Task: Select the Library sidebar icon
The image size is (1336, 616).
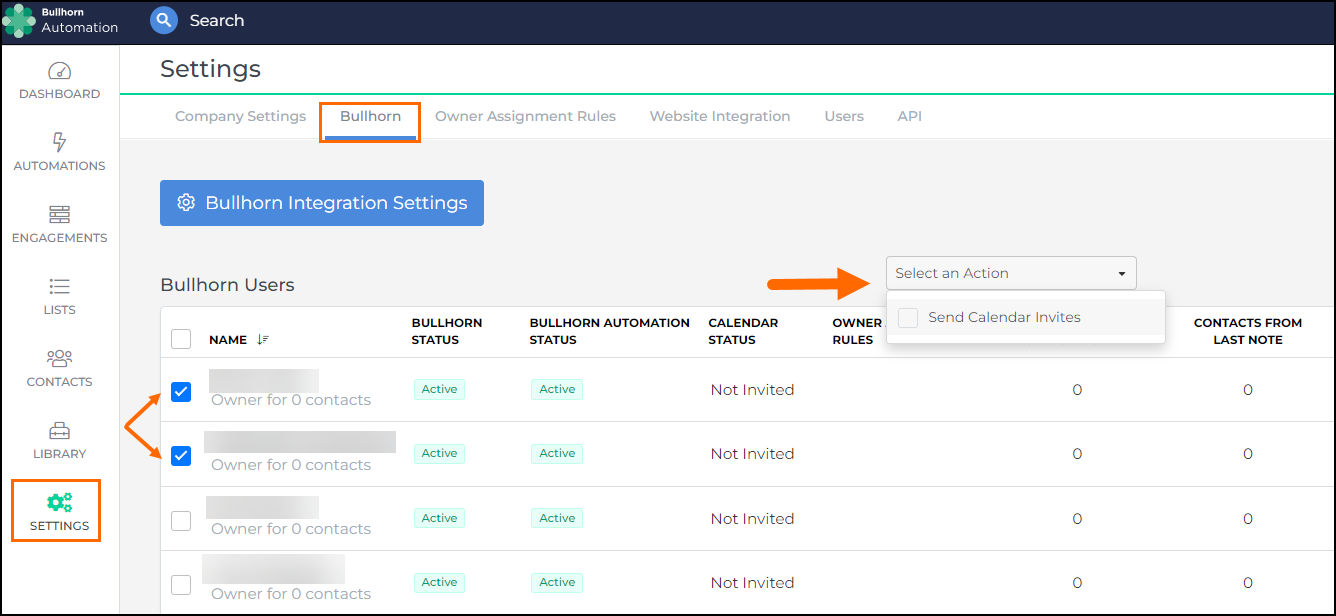Action: [59, 437]
